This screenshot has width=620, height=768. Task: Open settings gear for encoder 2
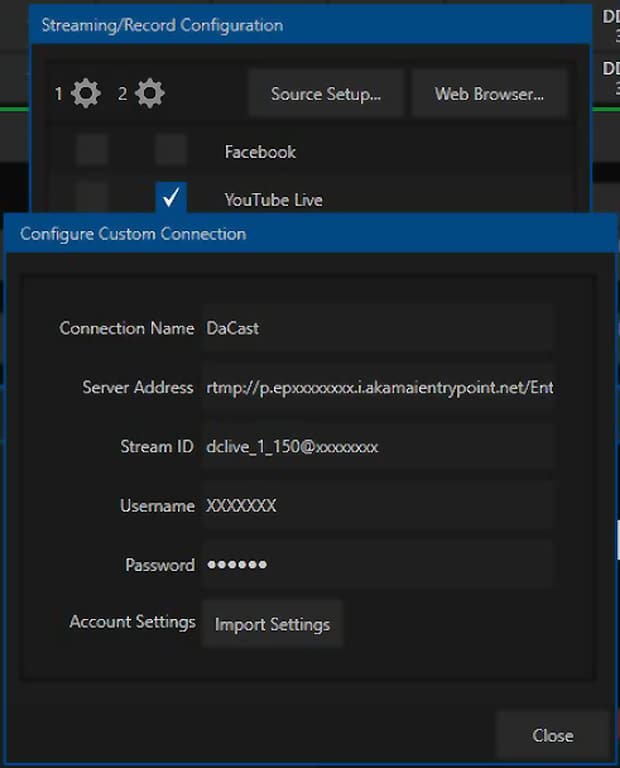coord(149,94)
